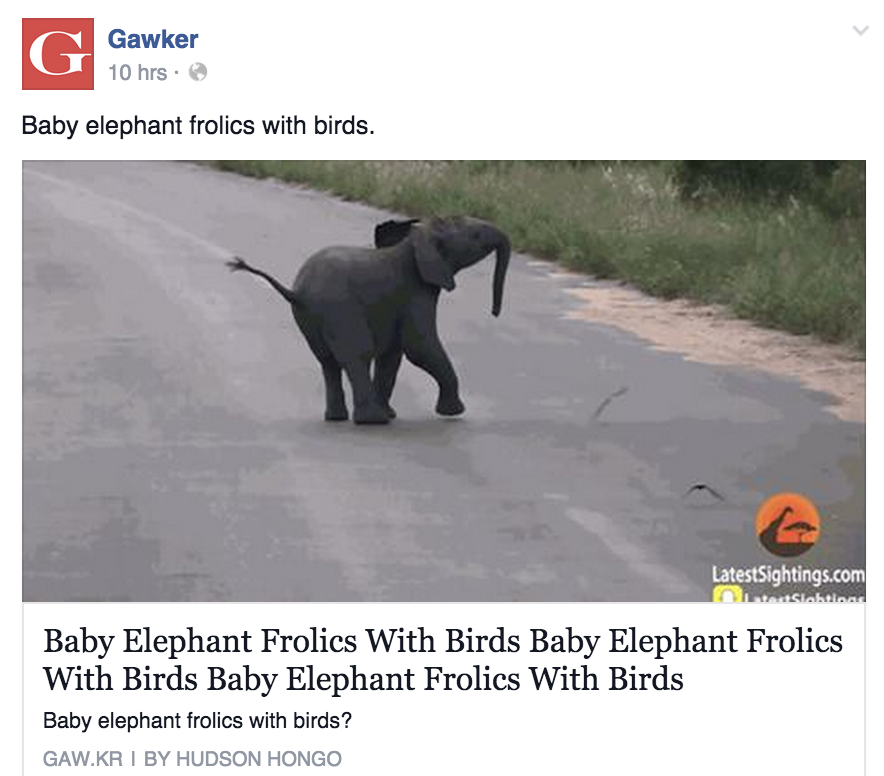Click the orange LatestSightings giraffe logo
This screenshot has height=776, width=884.
click(788, 525)
